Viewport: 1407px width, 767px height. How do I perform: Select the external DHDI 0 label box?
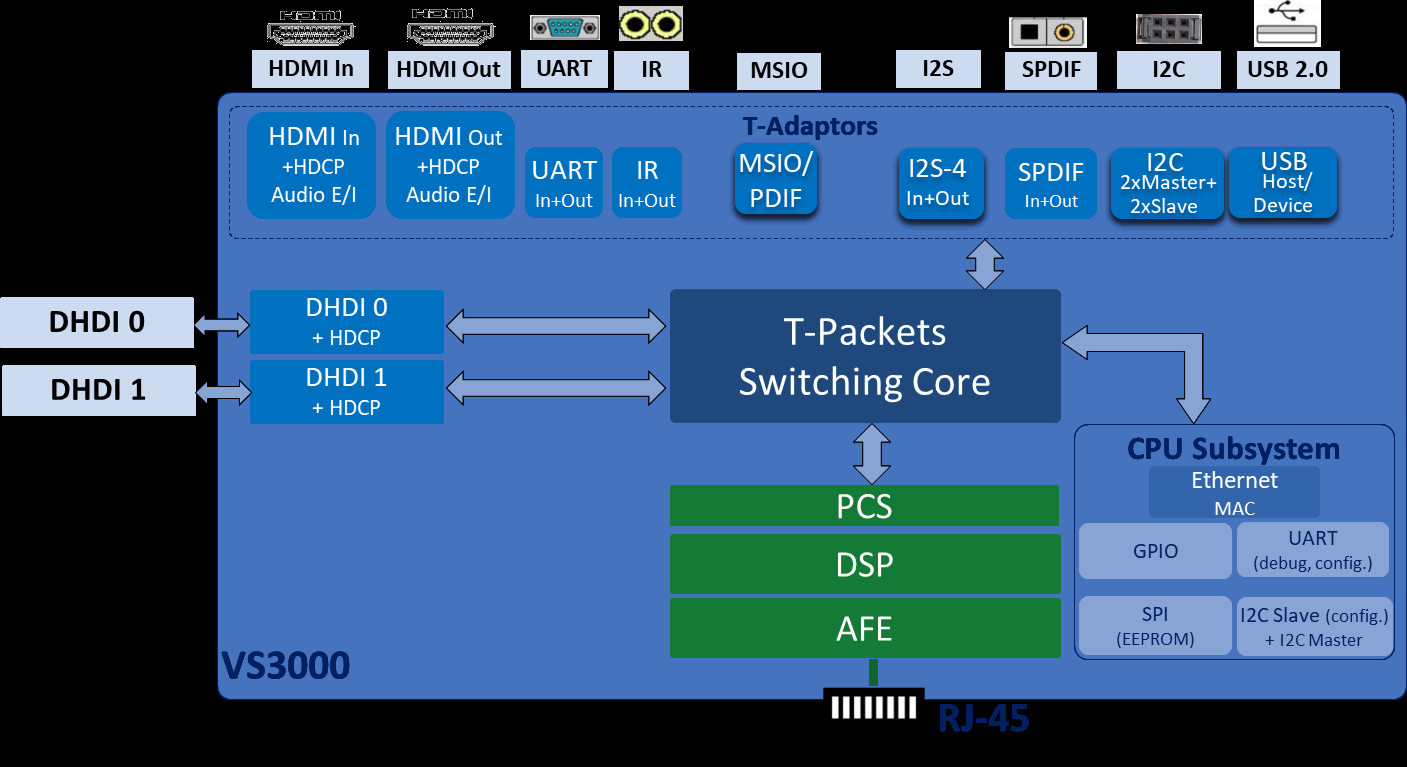[x=97, y=322]
